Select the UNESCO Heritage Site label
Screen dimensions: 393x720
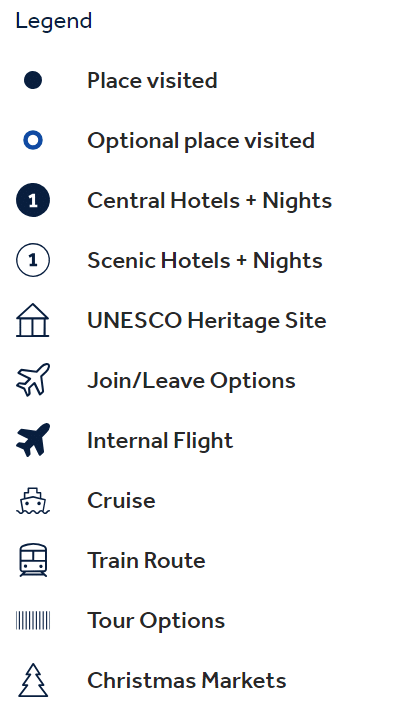207,321
